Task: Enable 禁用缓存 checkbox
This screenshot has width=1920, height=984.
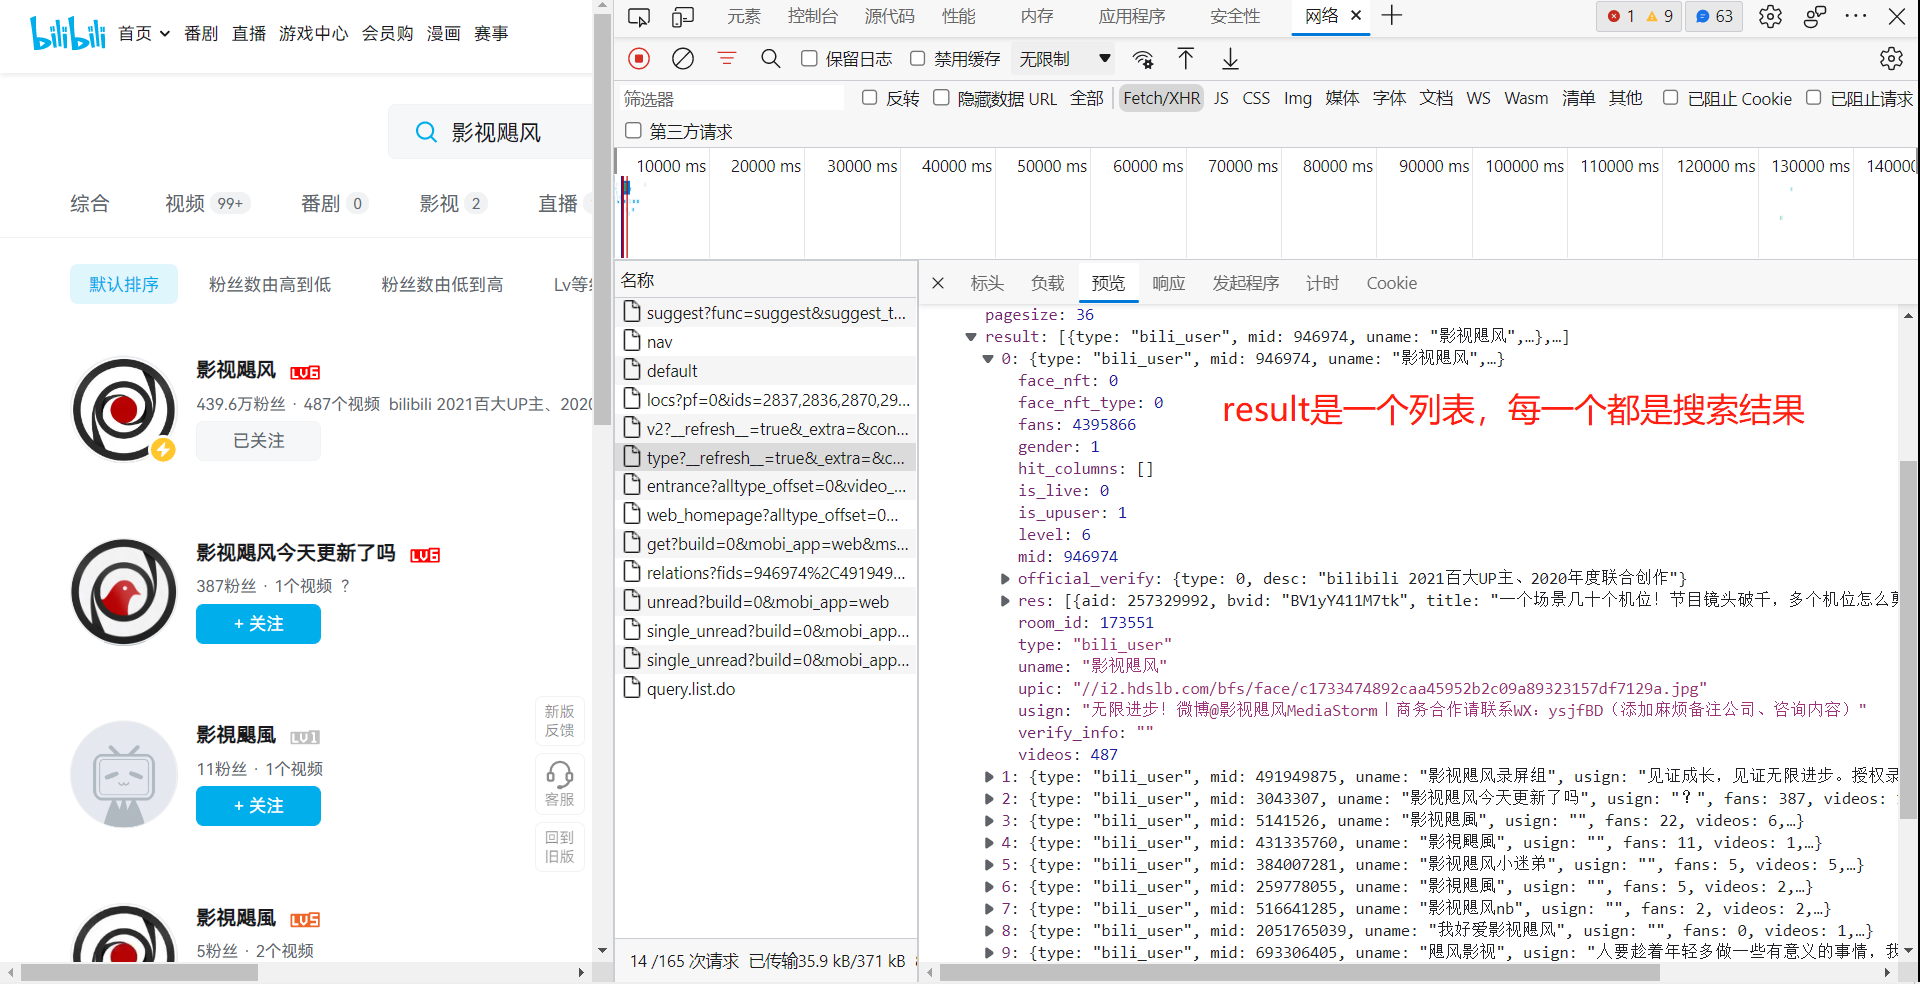Action: [917, 59]
